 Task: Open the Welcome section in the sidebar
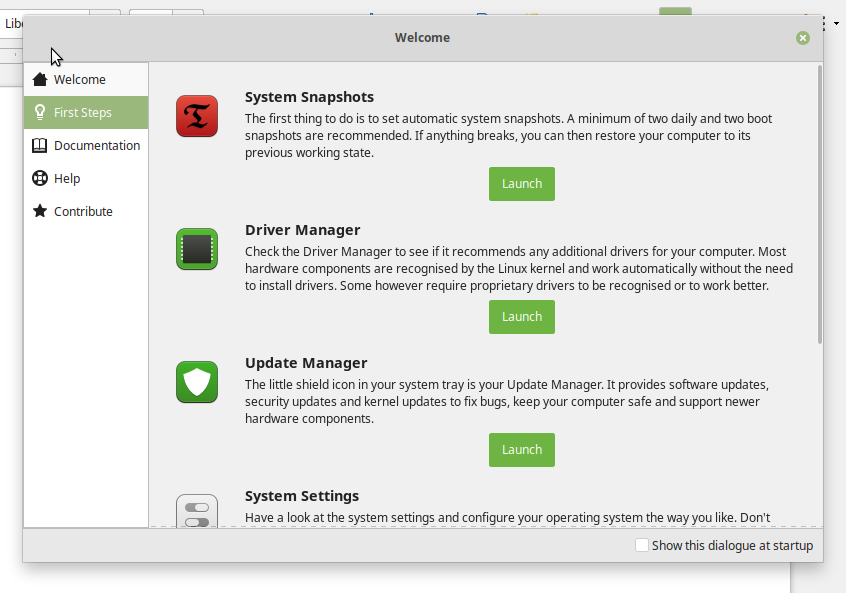tap(86, 79)
